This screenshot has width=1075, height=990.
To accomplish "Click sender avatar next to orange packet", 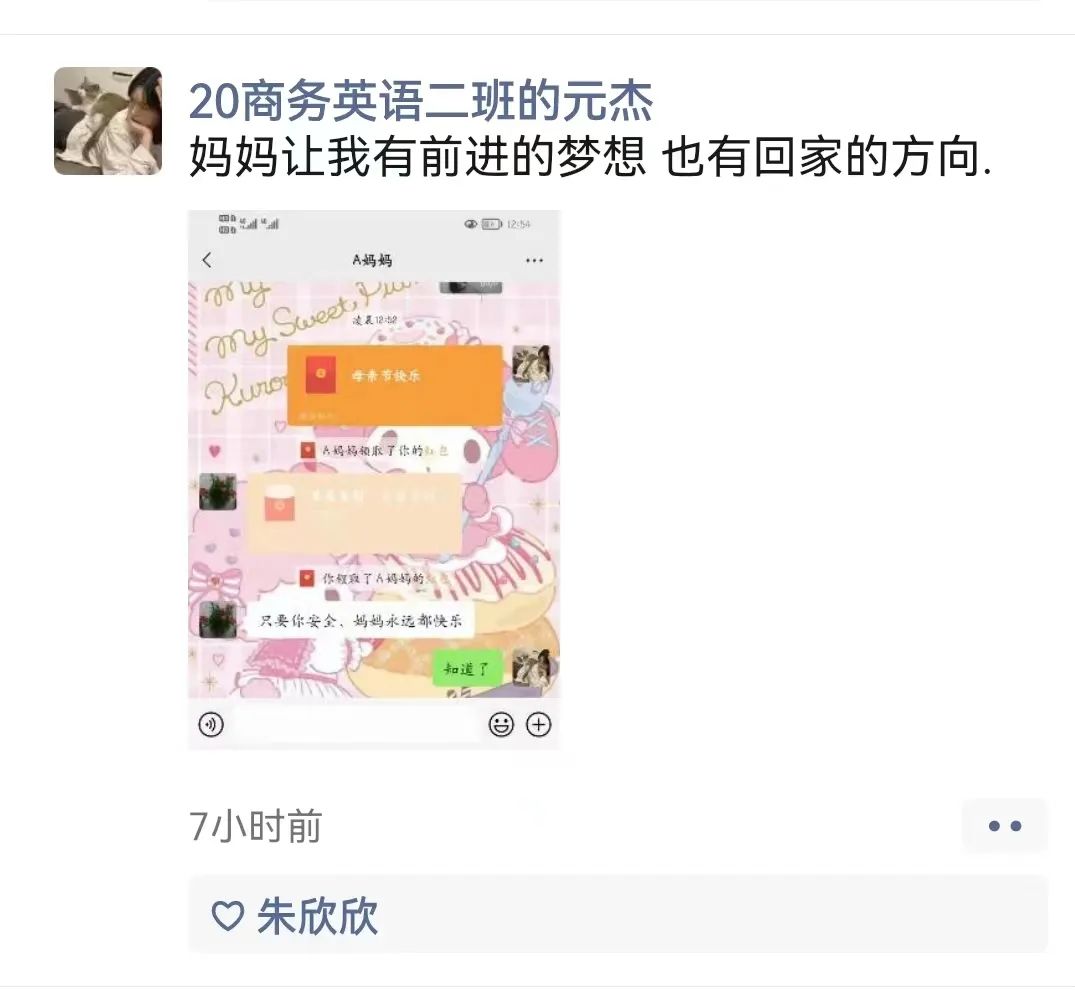I will pyautogui.click(x=531, y=364).
